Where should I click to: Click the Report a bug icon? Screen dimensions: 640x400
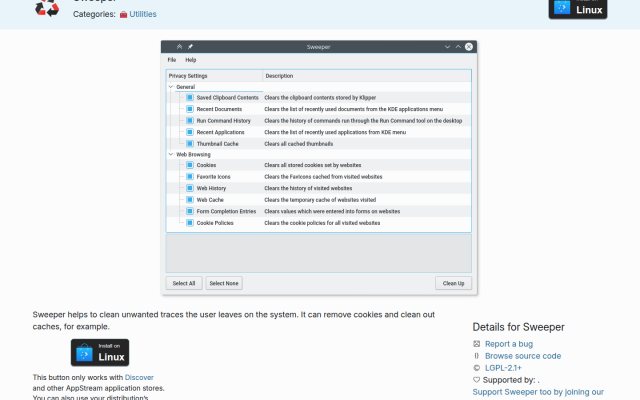tap(476, 344)
